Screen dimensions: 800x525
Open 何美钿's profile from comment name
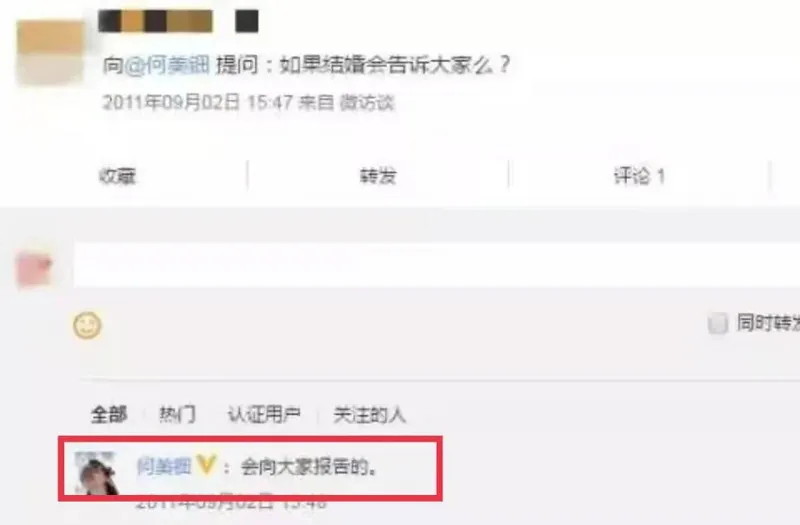[x=164, y=466]
